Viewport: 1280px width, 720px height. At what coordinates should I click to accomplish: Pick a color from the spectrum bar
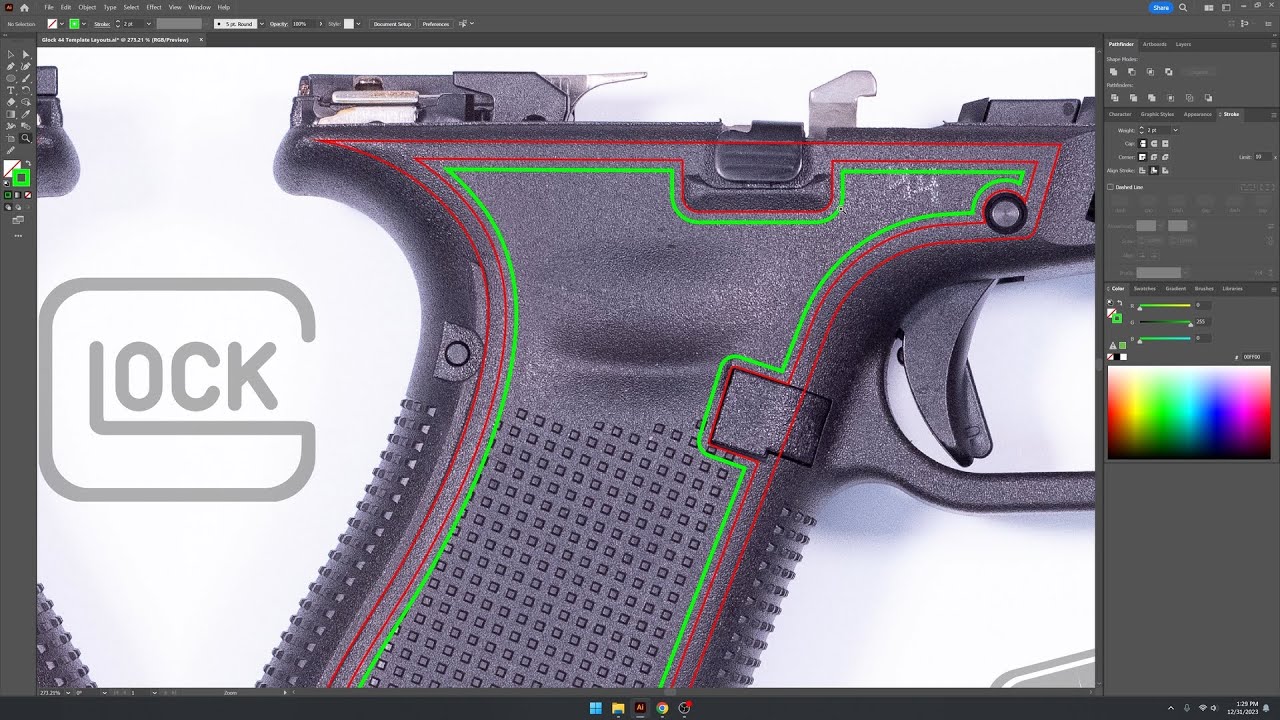pos(1188,413)
